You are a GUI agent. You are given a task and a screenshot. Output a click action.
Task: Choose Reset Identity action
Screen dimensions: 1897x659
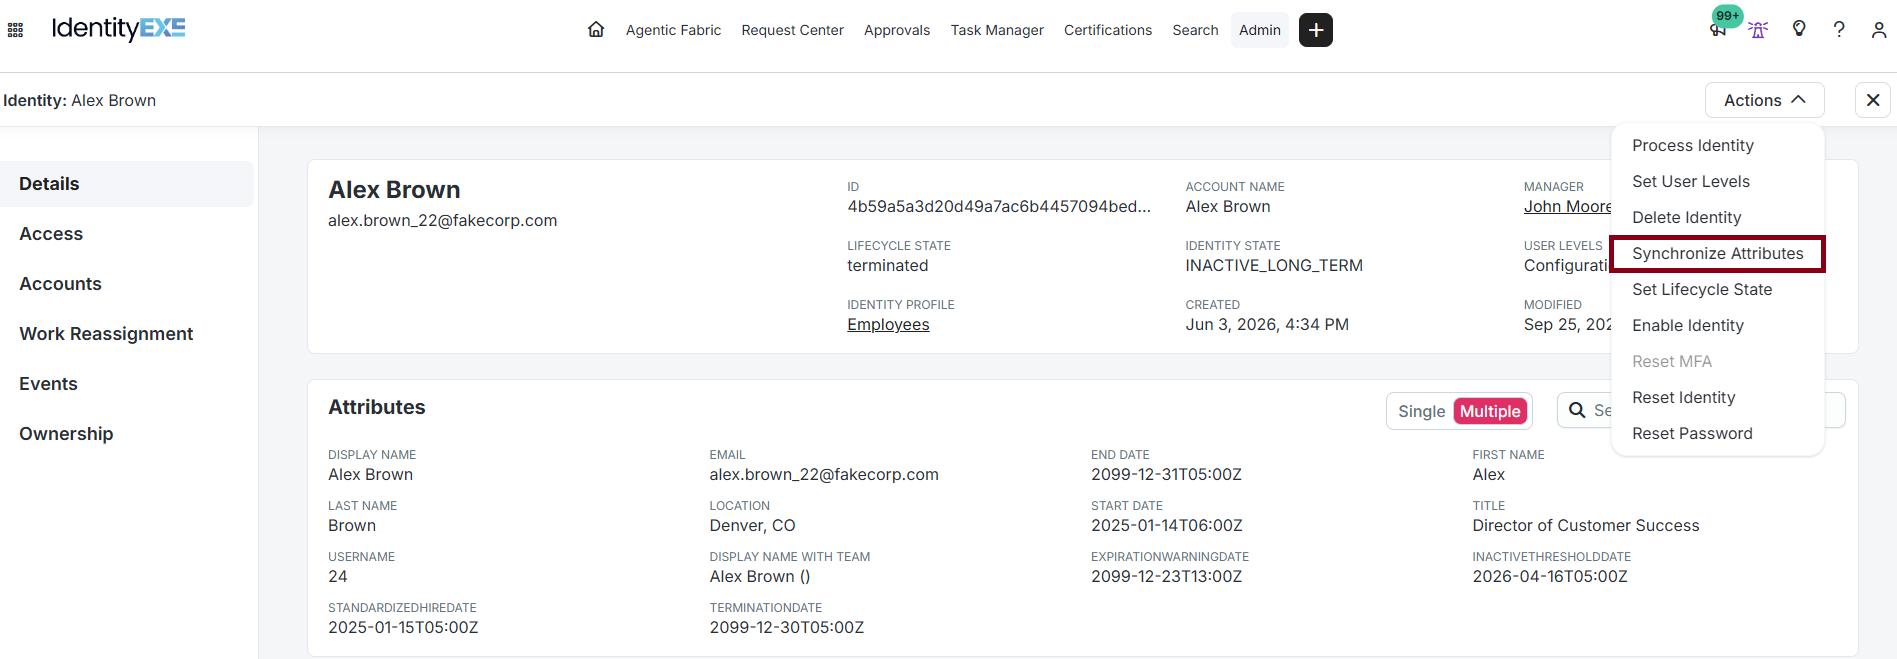(x=1718, y=397)
